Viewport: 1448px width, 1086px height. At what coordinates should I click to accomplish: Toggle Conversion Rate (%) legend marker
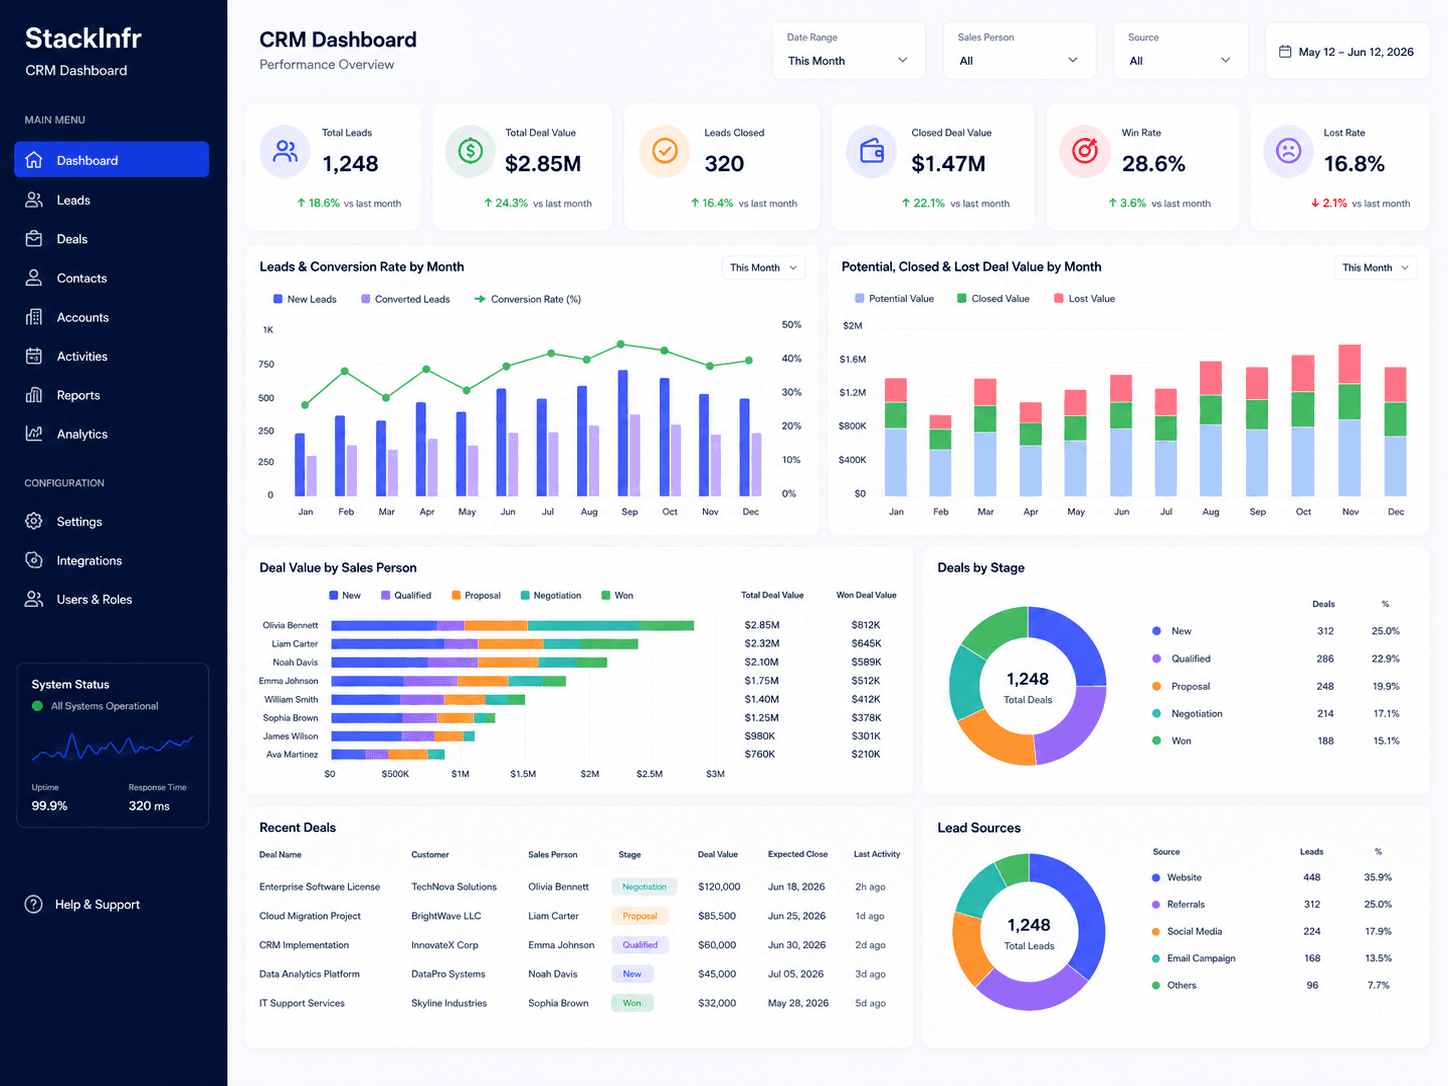point(480,299)
